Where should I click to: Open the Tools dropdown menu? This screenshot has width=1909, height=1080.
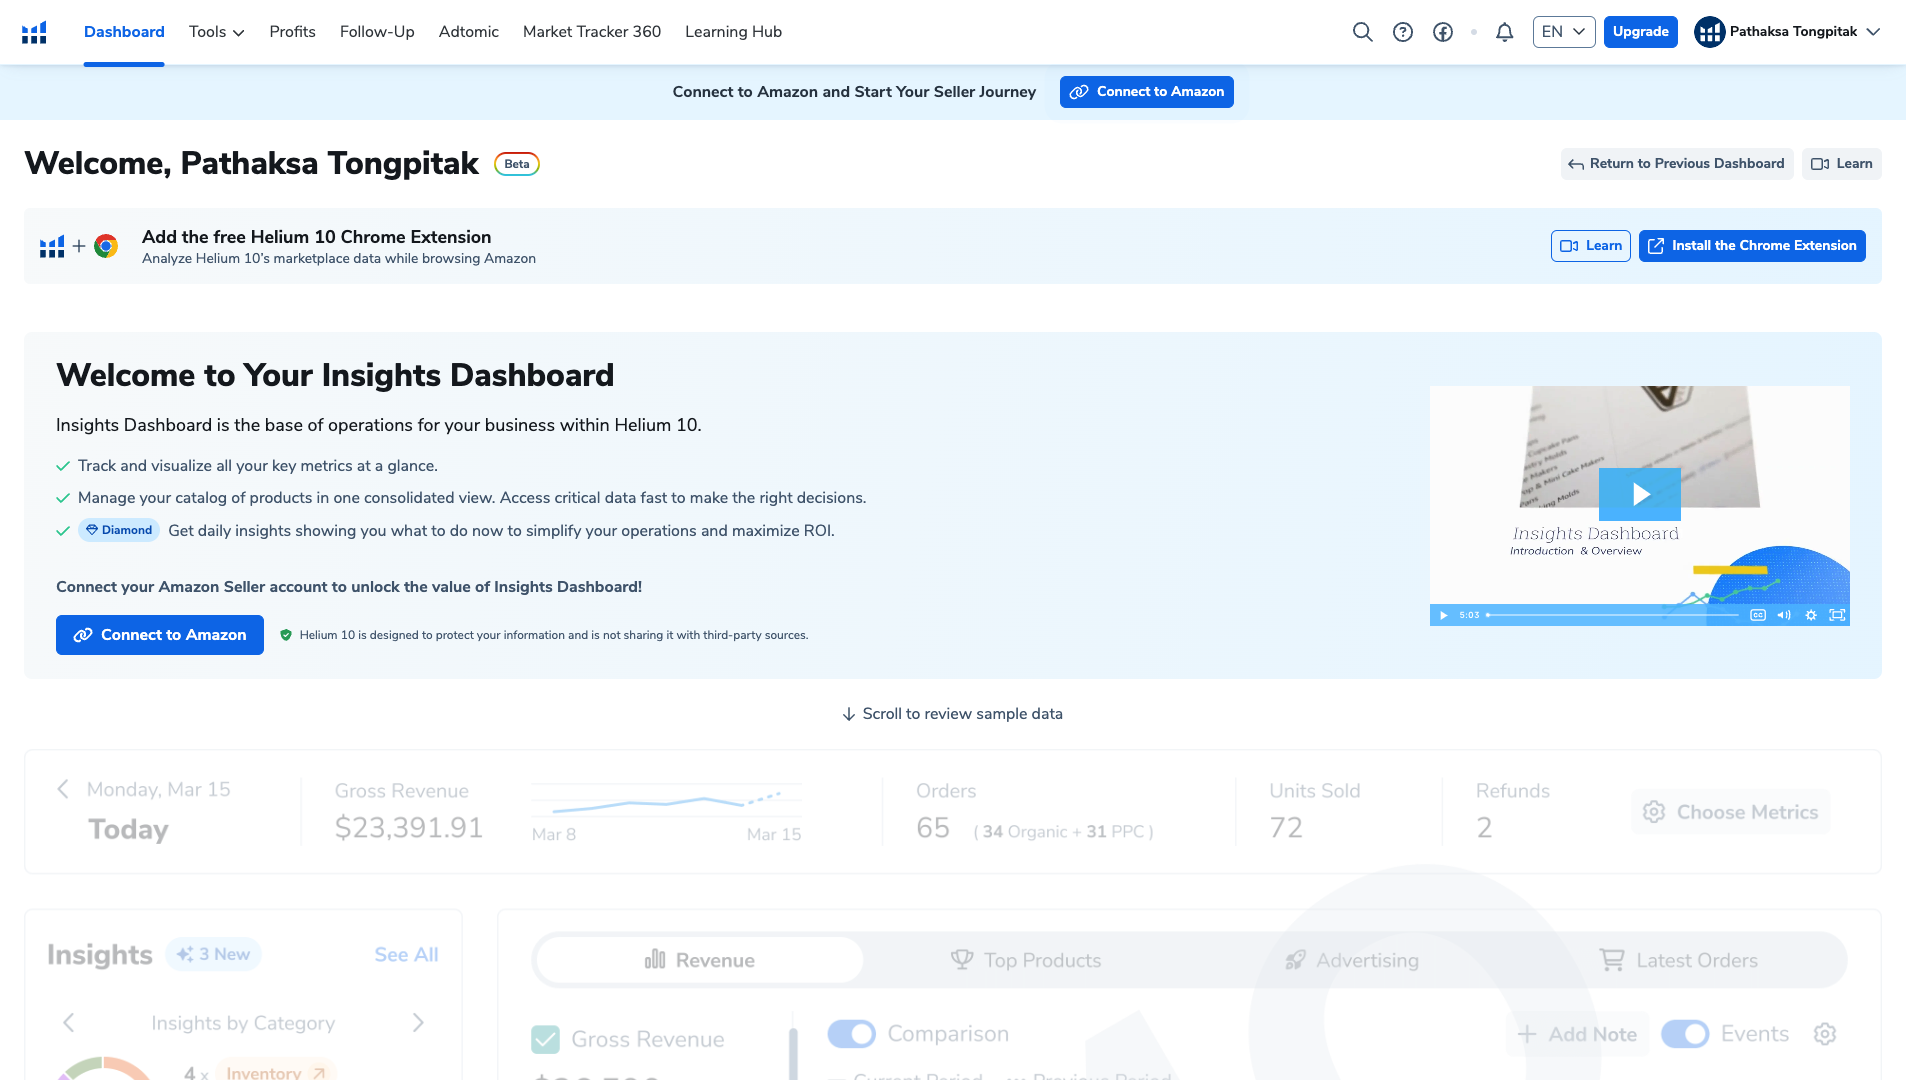[215, 31]
